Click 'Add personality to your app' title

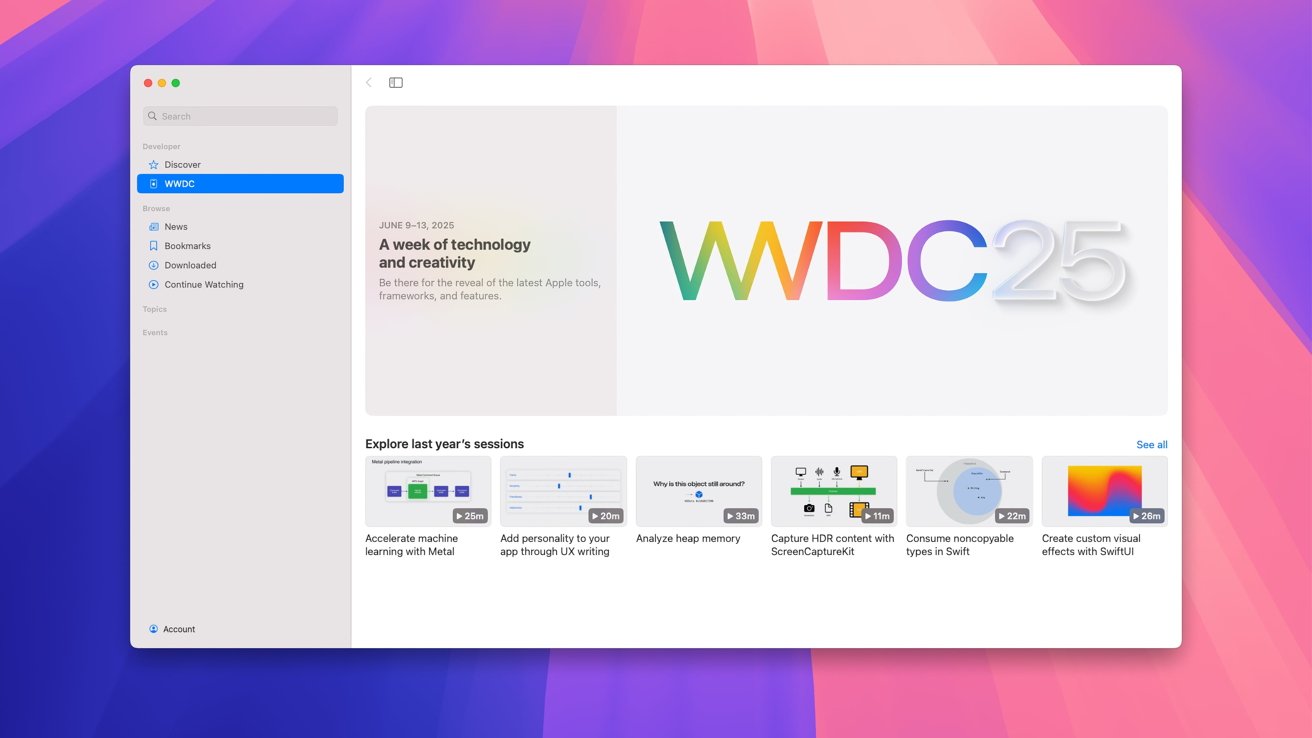click(555, 545)
